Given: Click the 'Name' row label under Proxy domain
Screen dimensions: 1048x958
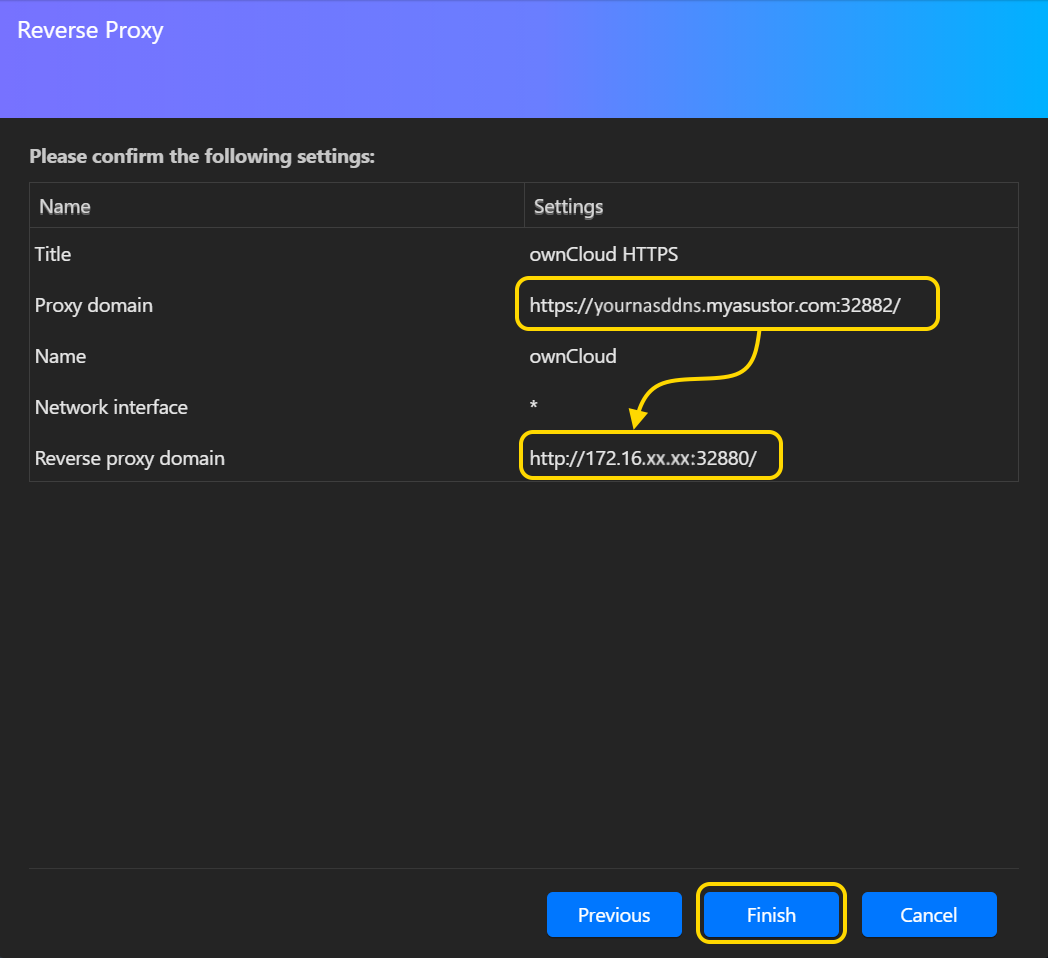Looking at the screenshot, I should 60,356.
